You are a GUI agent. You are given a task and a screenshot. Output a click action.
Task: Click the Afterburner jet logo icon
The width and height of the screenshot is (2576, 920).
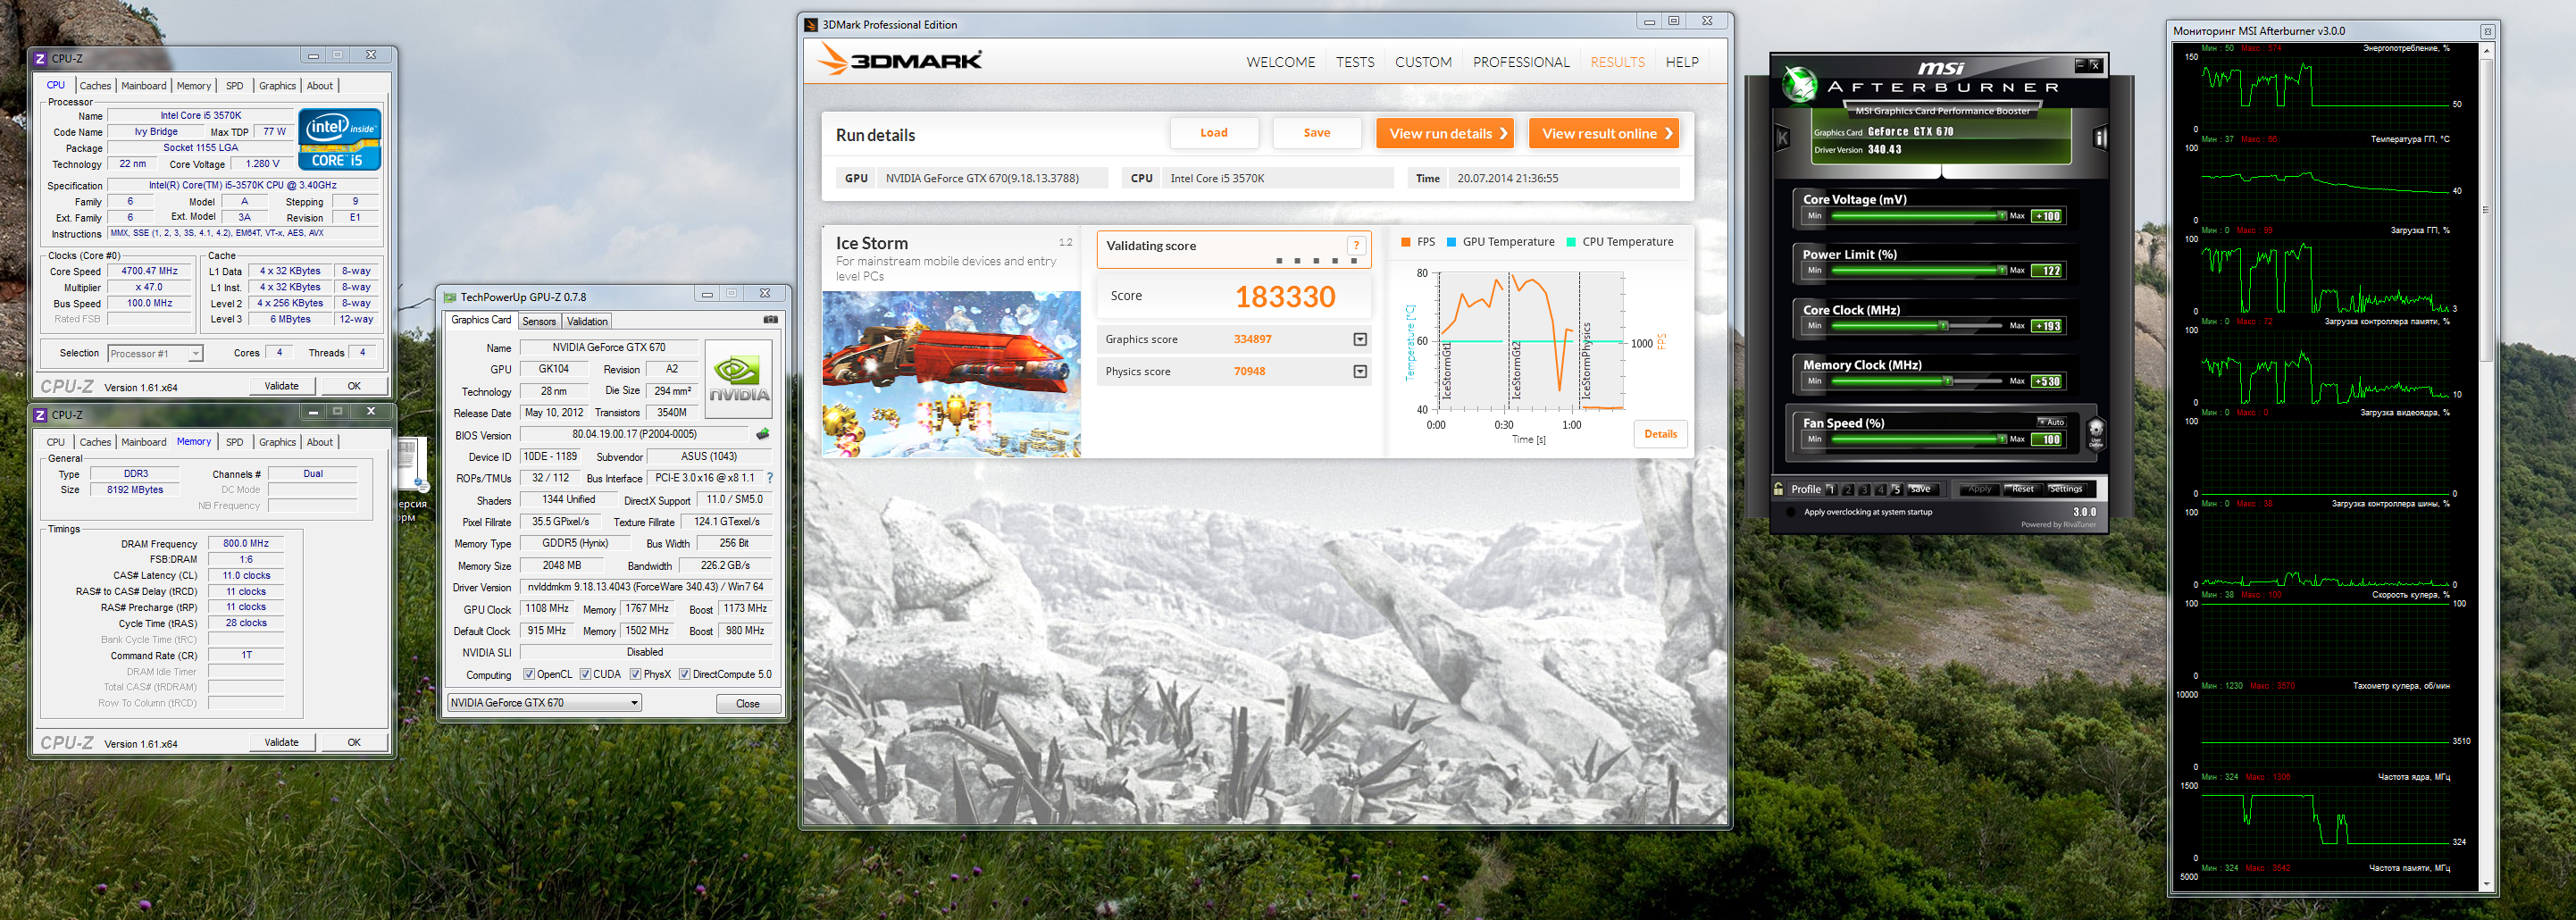coord(1799,84)
